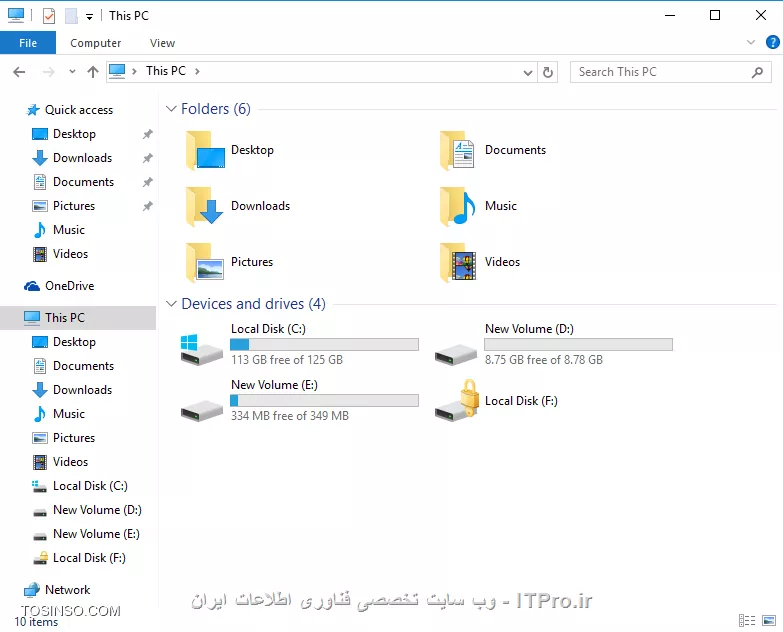The image size is (783, 632).
Task: Switch to Large icons view in status bar
Action: click(769, 621)
